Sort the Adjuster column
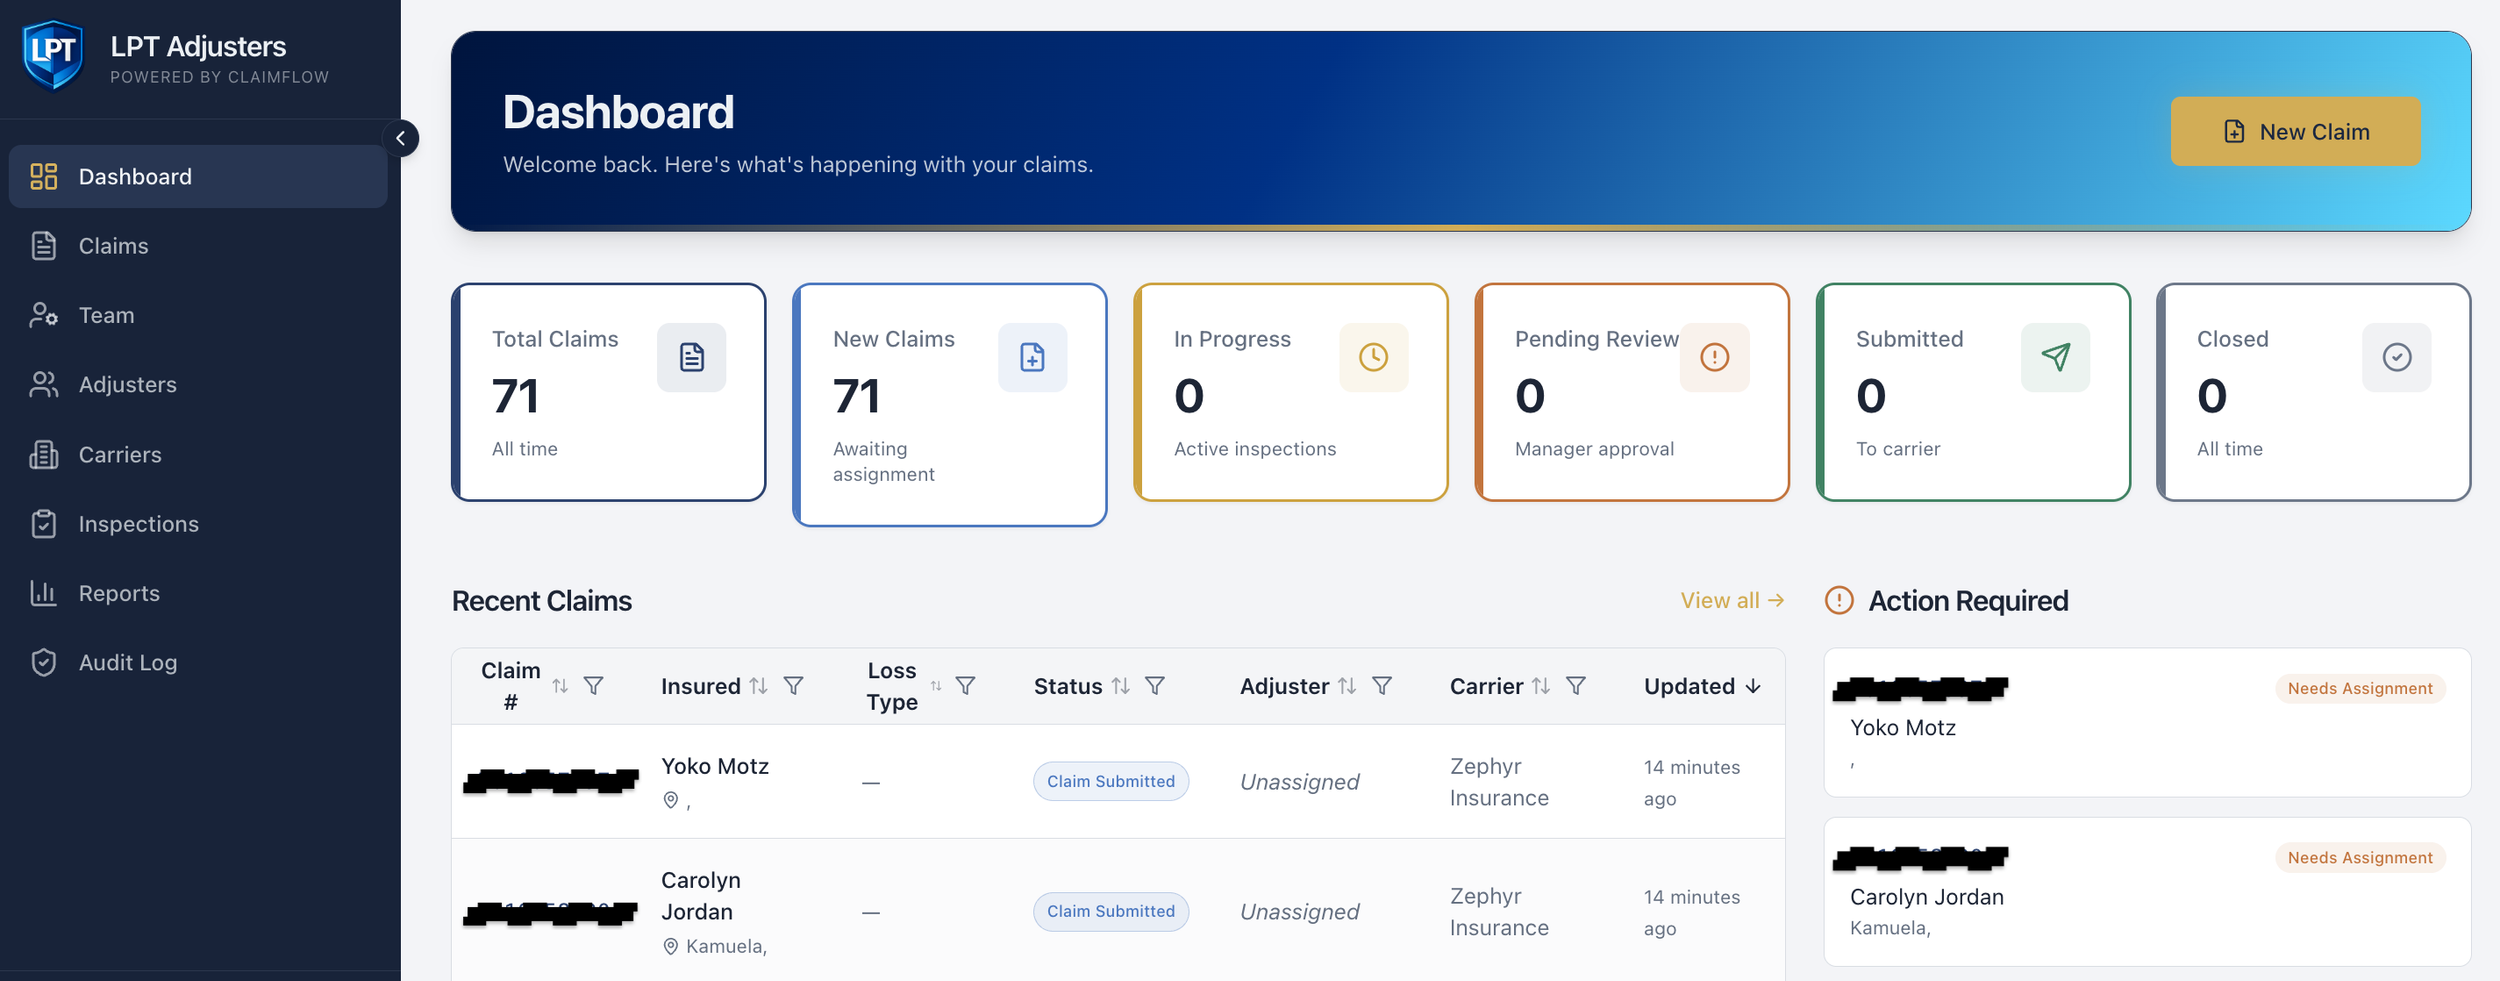This screenshot has width=2500, height=981. pos(1348,686)
